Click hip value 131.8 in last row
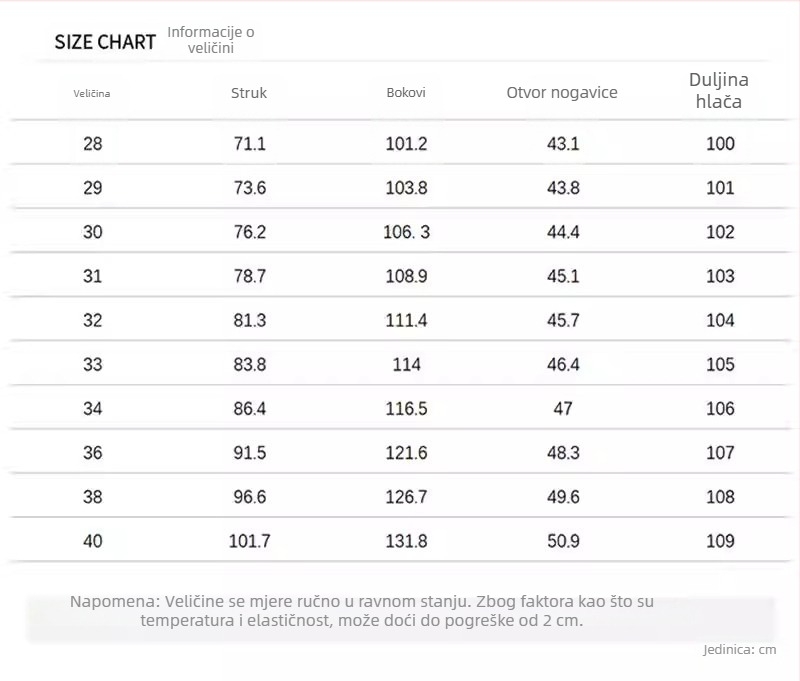 (407, 541)
